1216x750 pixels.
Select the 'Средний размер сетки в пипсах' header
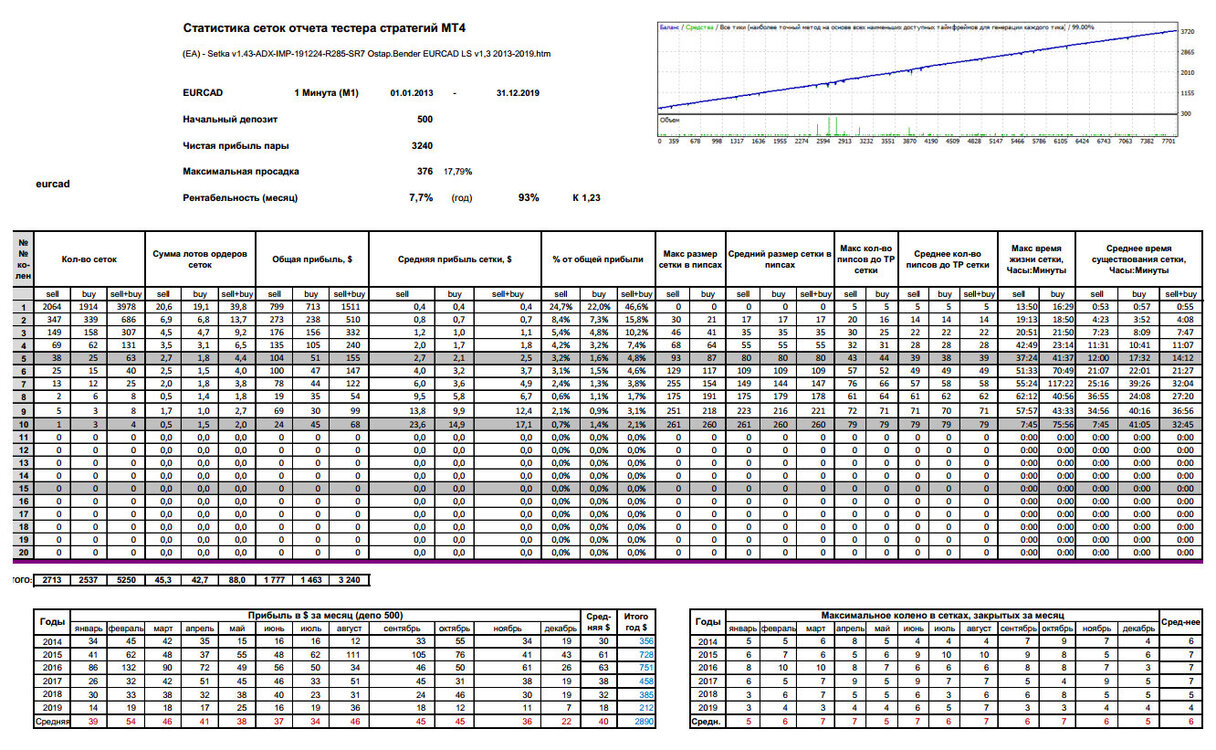pos(779,260)
